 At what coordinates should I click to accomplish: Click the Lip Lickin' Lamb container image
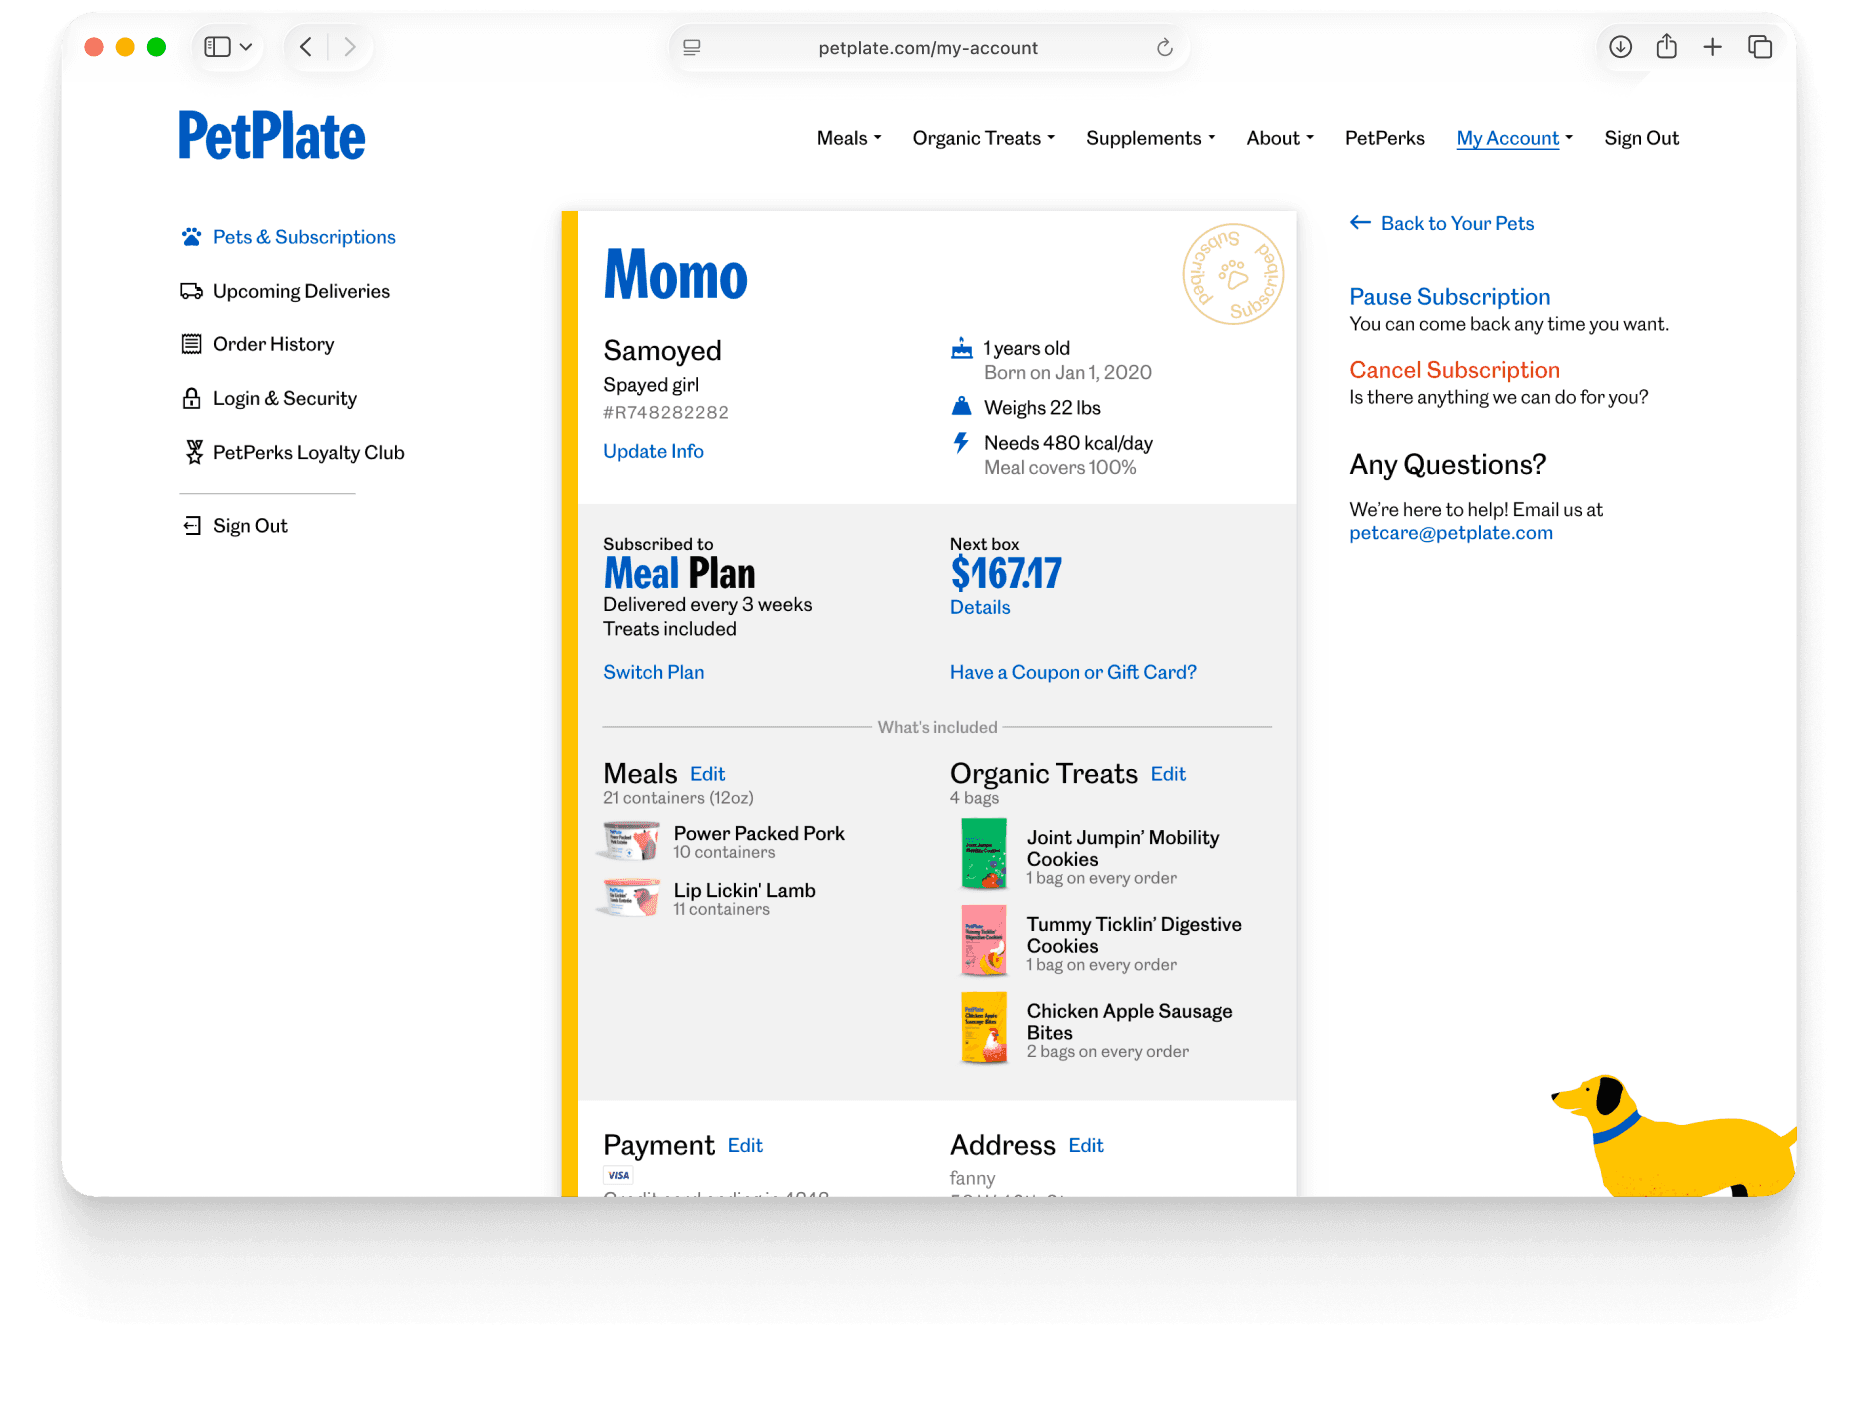tap(629, 898)
